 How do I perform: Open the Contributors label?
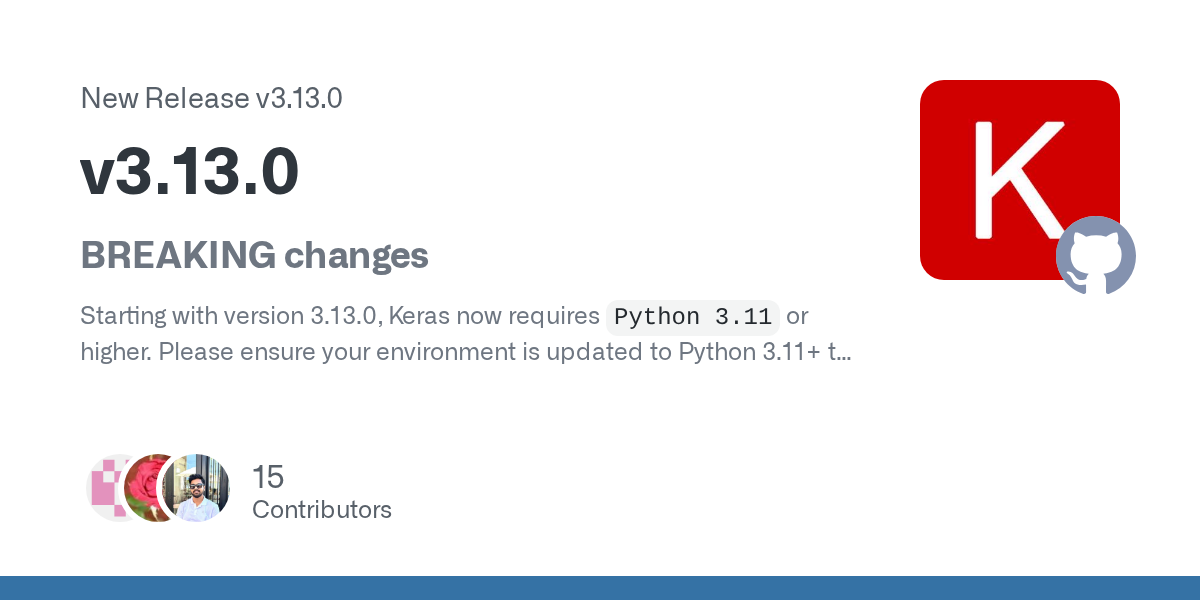[x=321, y=510]
